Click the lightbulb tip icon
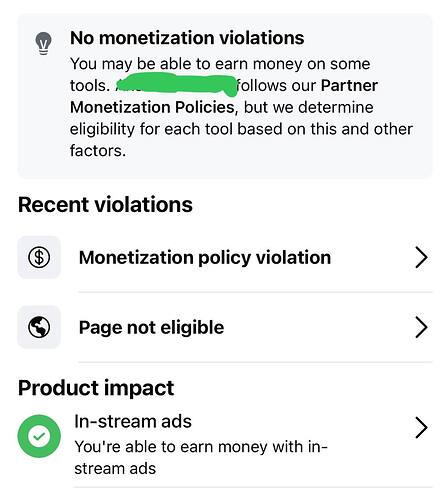444x500 pixels. coord(43,43)
